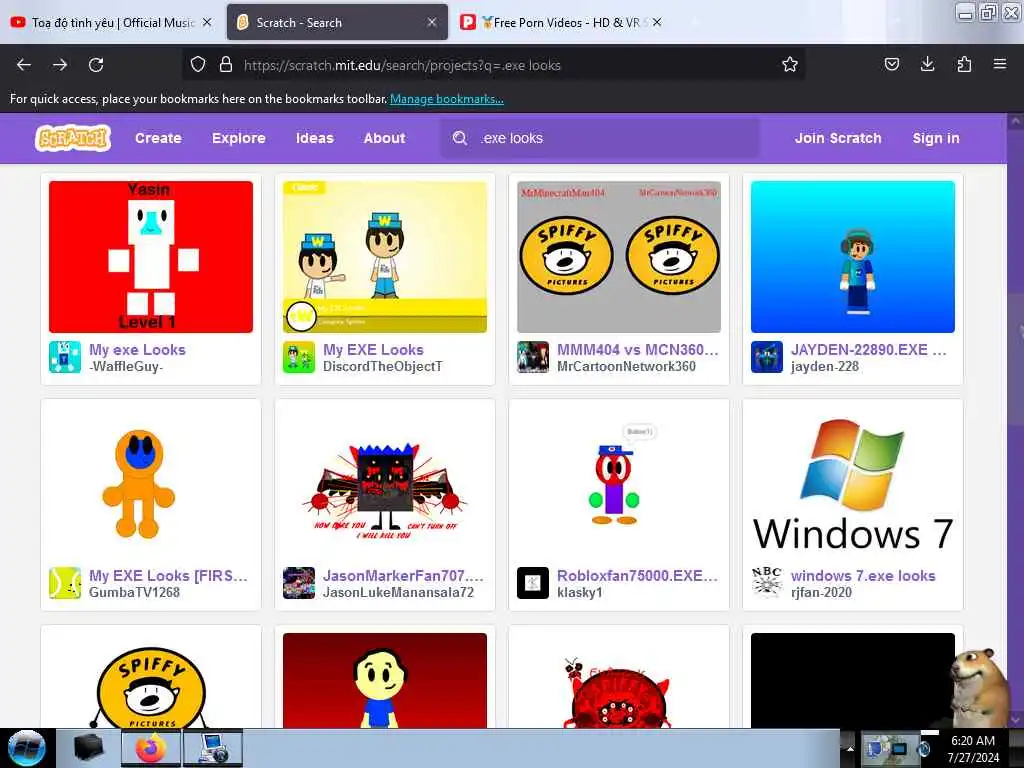Open author name rjfan-2020
The width and height of the screenshot is (1024, 768).
pos(821,592)
